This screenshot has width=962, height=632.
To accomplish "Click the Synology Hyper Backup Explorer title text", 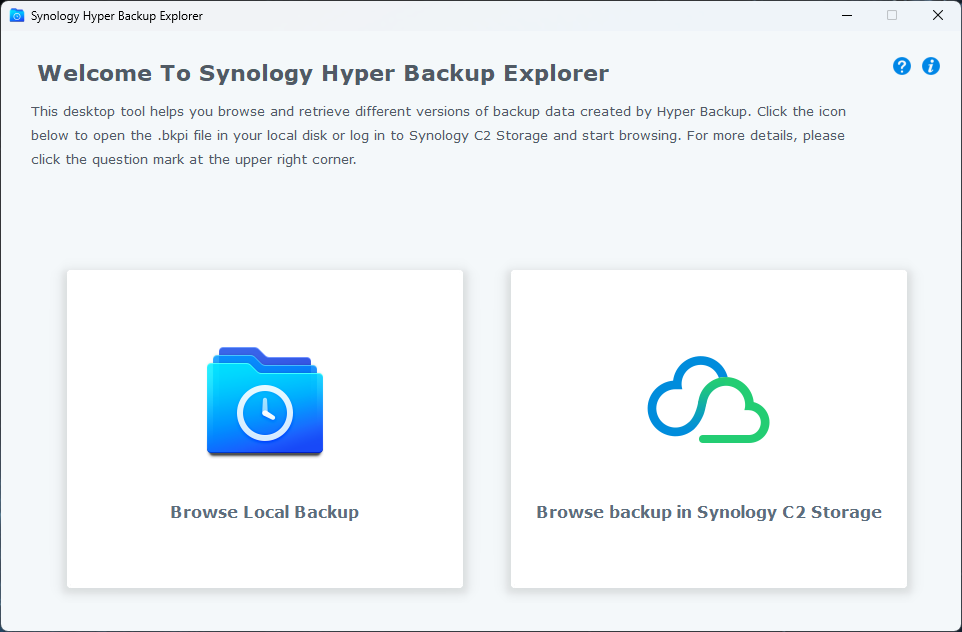I will (117, 16).
